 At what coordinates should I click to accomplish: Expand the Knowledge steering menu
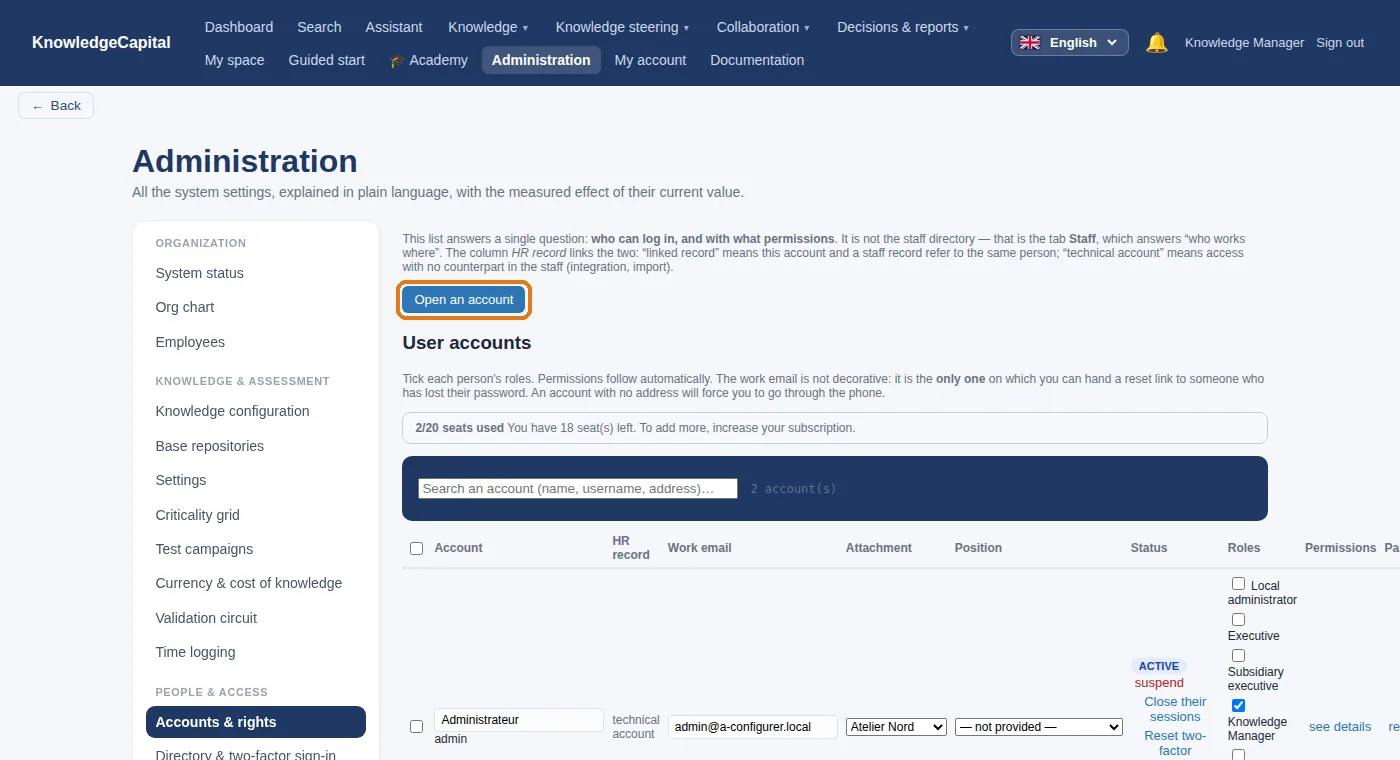click(x=622, y=27)
